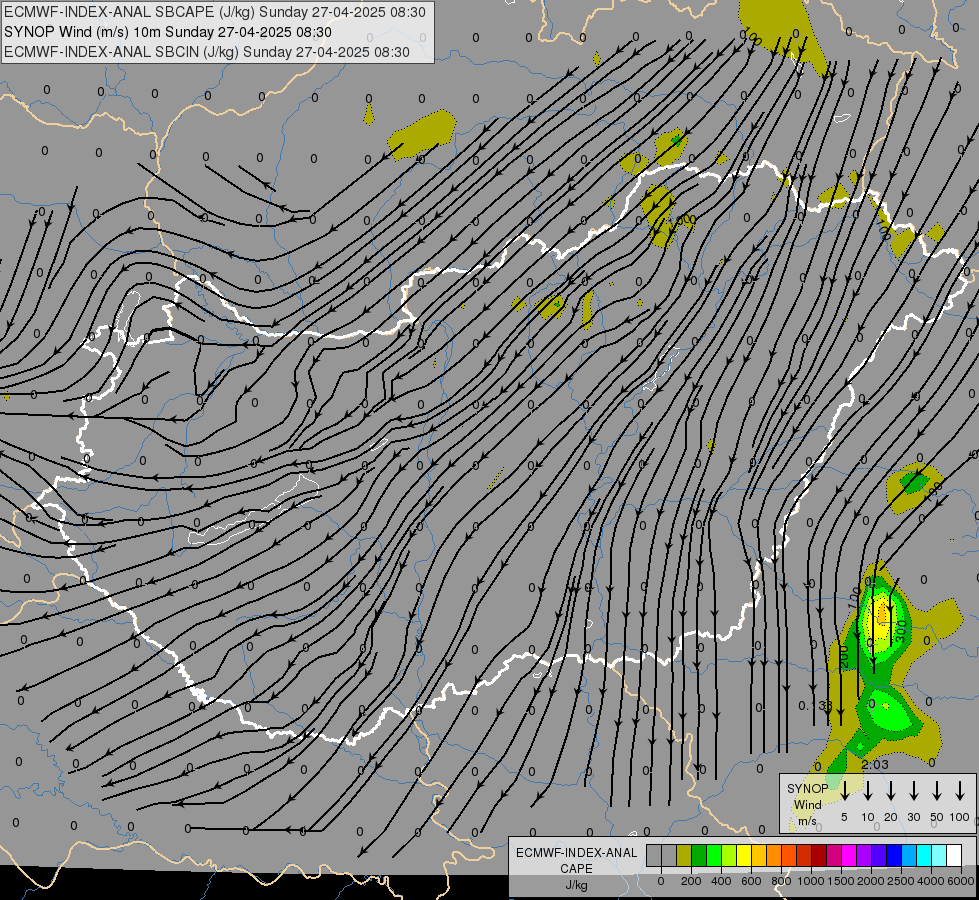This screenshot has width=979, height=900.
Task: Click the 20 m/s wind arrow in the legend
Action: (891, 790)
